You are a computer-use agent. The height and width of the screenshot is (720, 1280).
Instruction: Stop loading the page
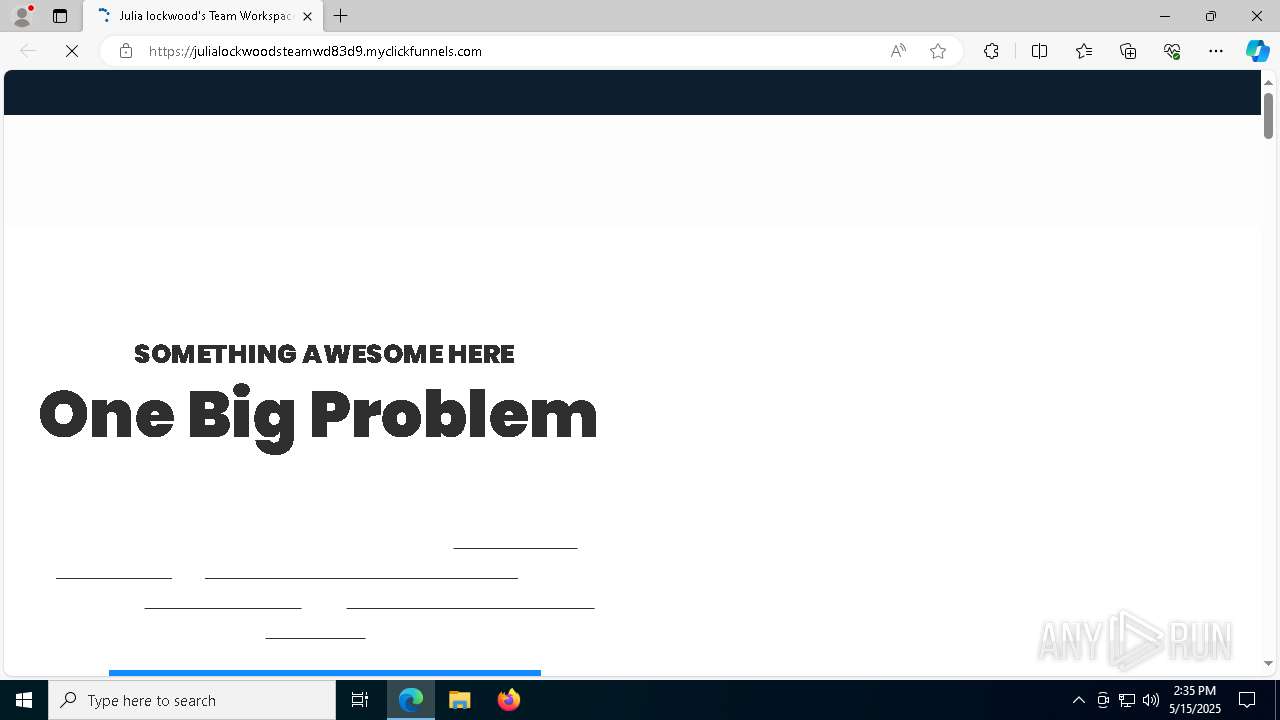coord(72,51)
